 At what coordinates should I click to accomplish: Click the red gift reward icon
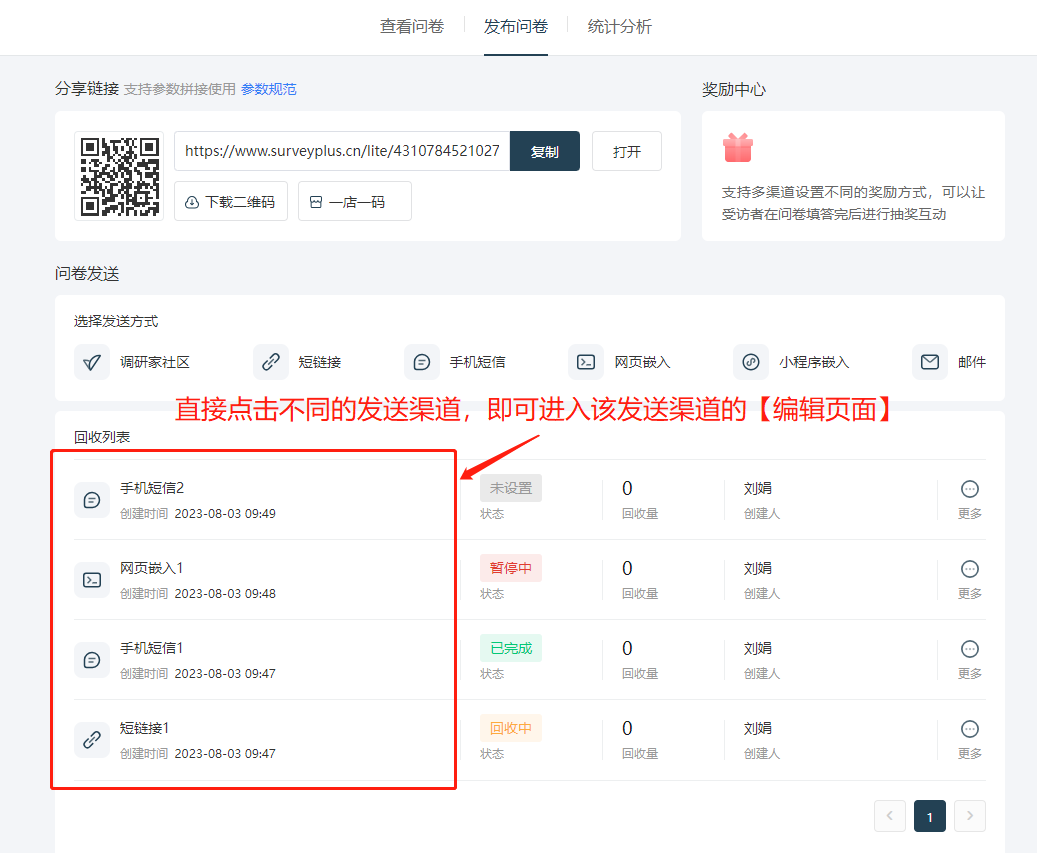(738, 147)
